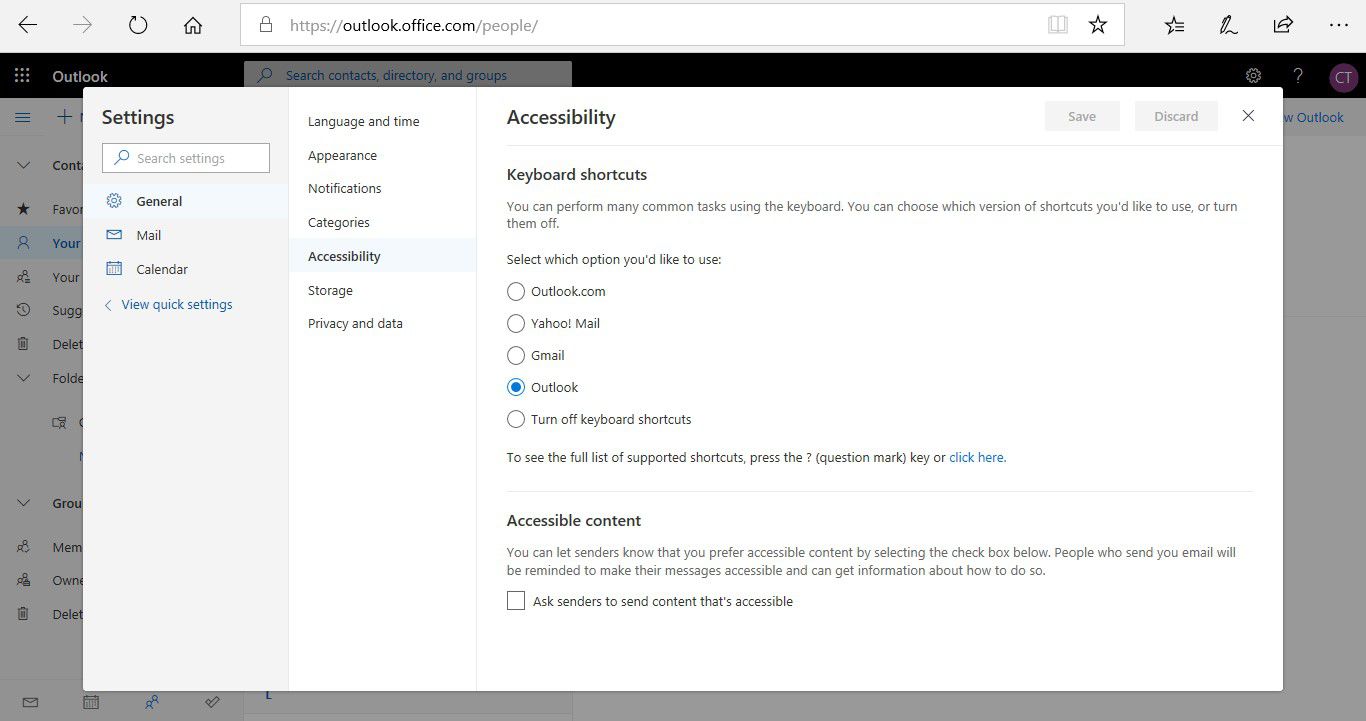Collapse the Groups section chevron

24,503
